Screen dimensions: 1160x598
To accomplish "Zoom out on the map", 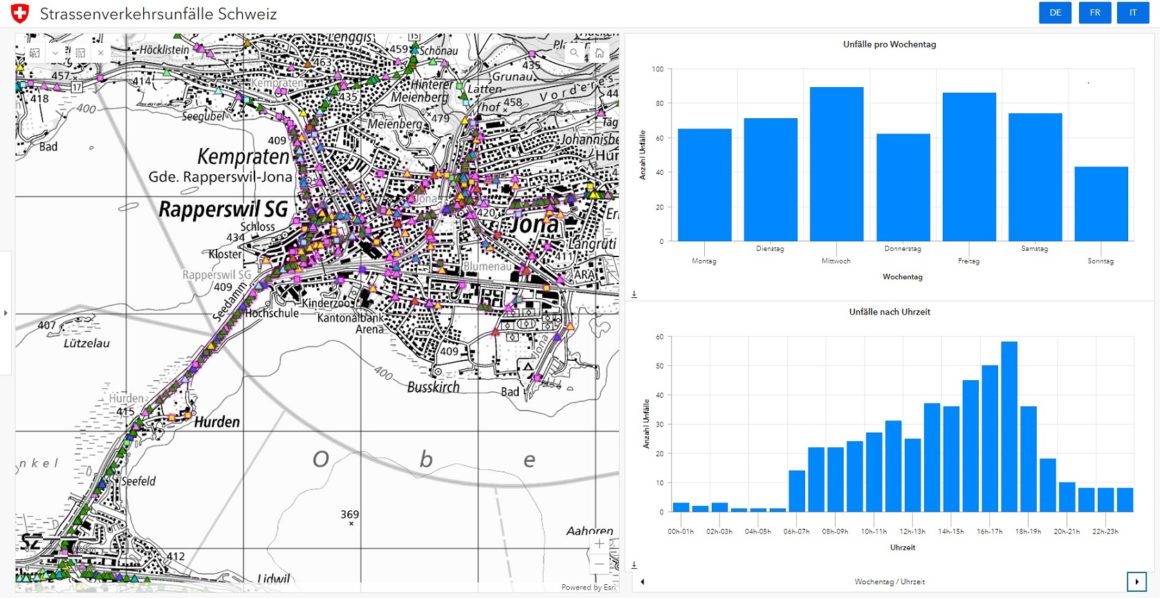I will click(599, 564).
